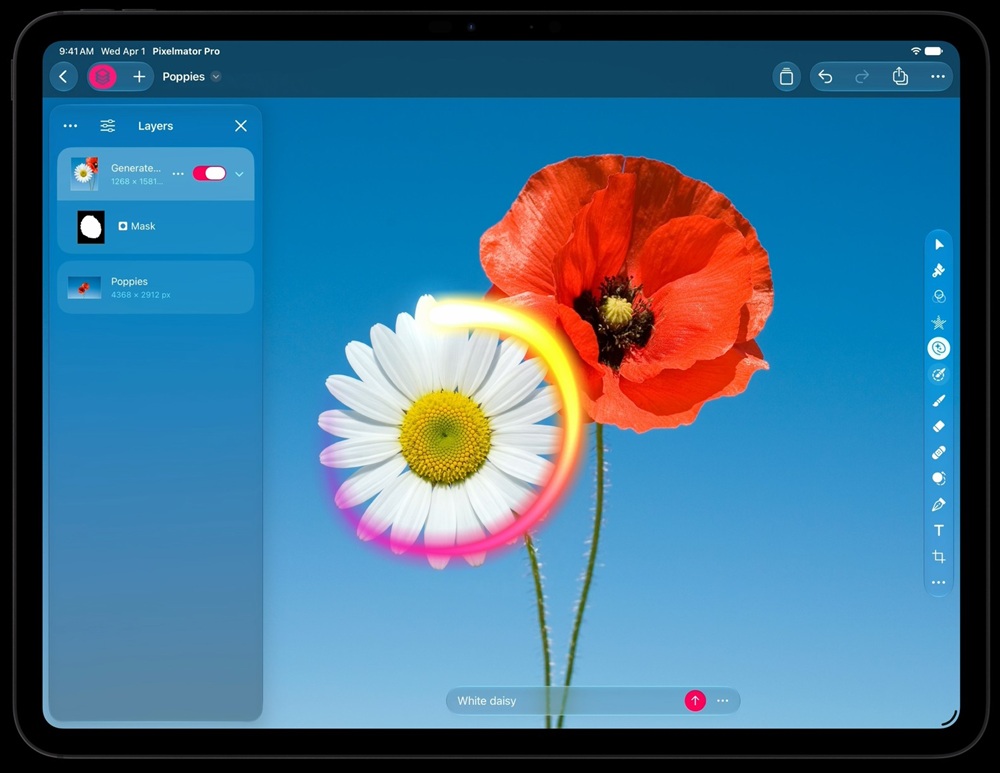This screenshot has width=1000, height=773.
Task: Select the dashed-circle selection brush tool
Action: pyautogui.click(x=939, y=375)
